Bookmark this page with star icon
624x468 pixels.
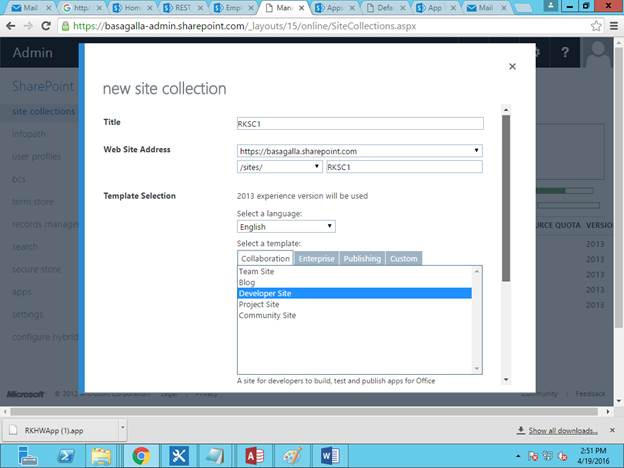[596, 26]
